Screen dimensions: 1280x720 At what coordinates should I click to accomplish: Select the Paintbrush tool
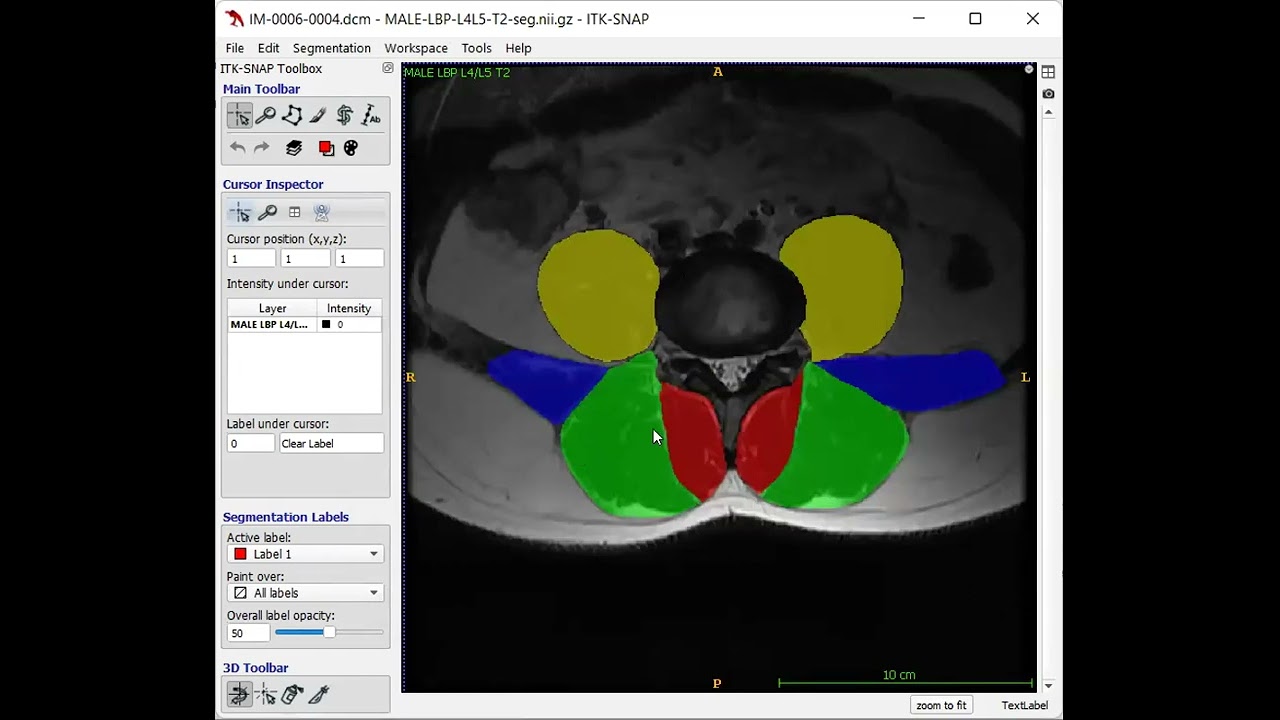(318, 116)
